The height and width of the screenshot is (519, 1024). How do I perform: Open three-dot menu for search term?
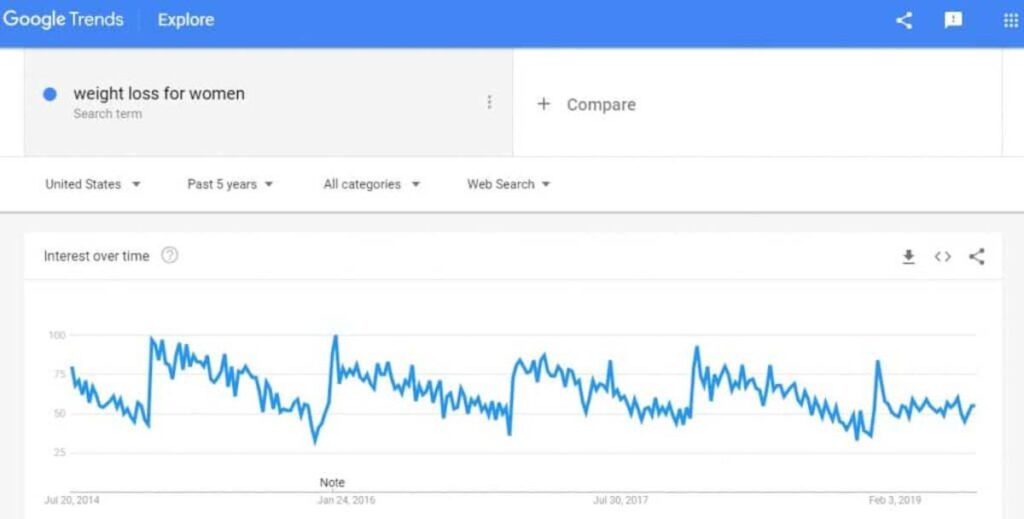tap(489, 102)
